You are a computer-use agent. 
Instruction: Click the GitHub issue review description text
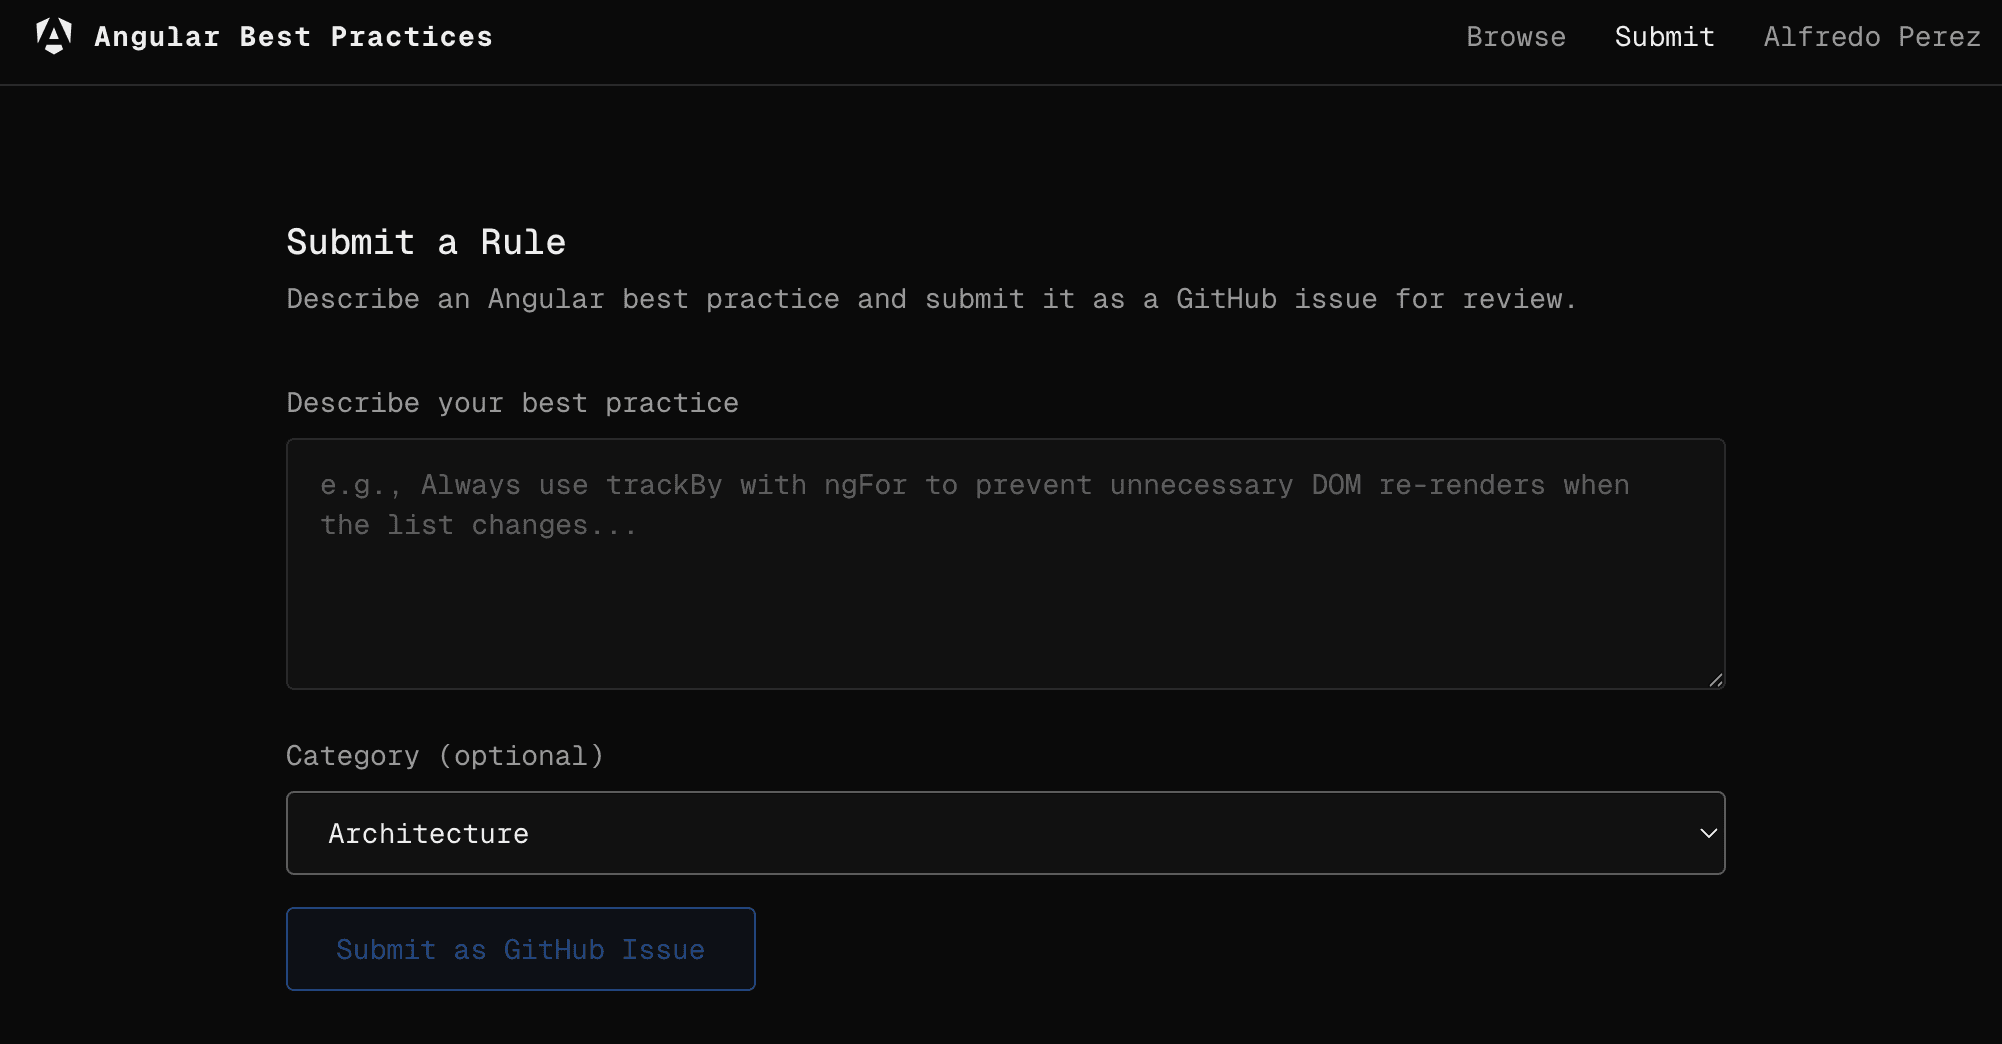[931, 298]
